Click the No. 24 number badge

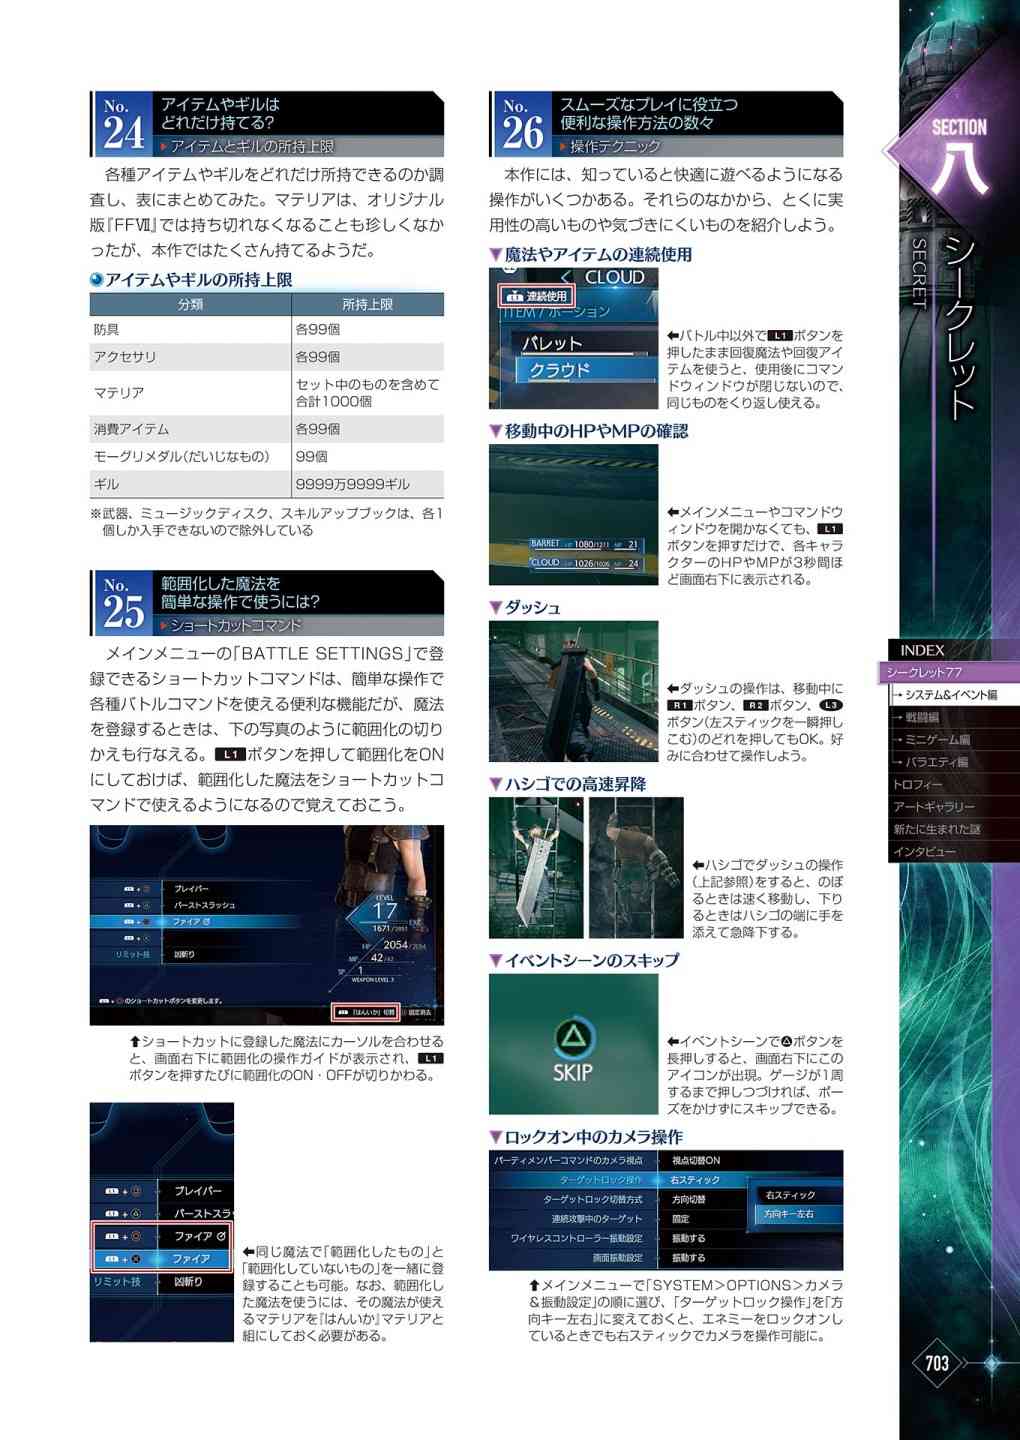[122, 125]
